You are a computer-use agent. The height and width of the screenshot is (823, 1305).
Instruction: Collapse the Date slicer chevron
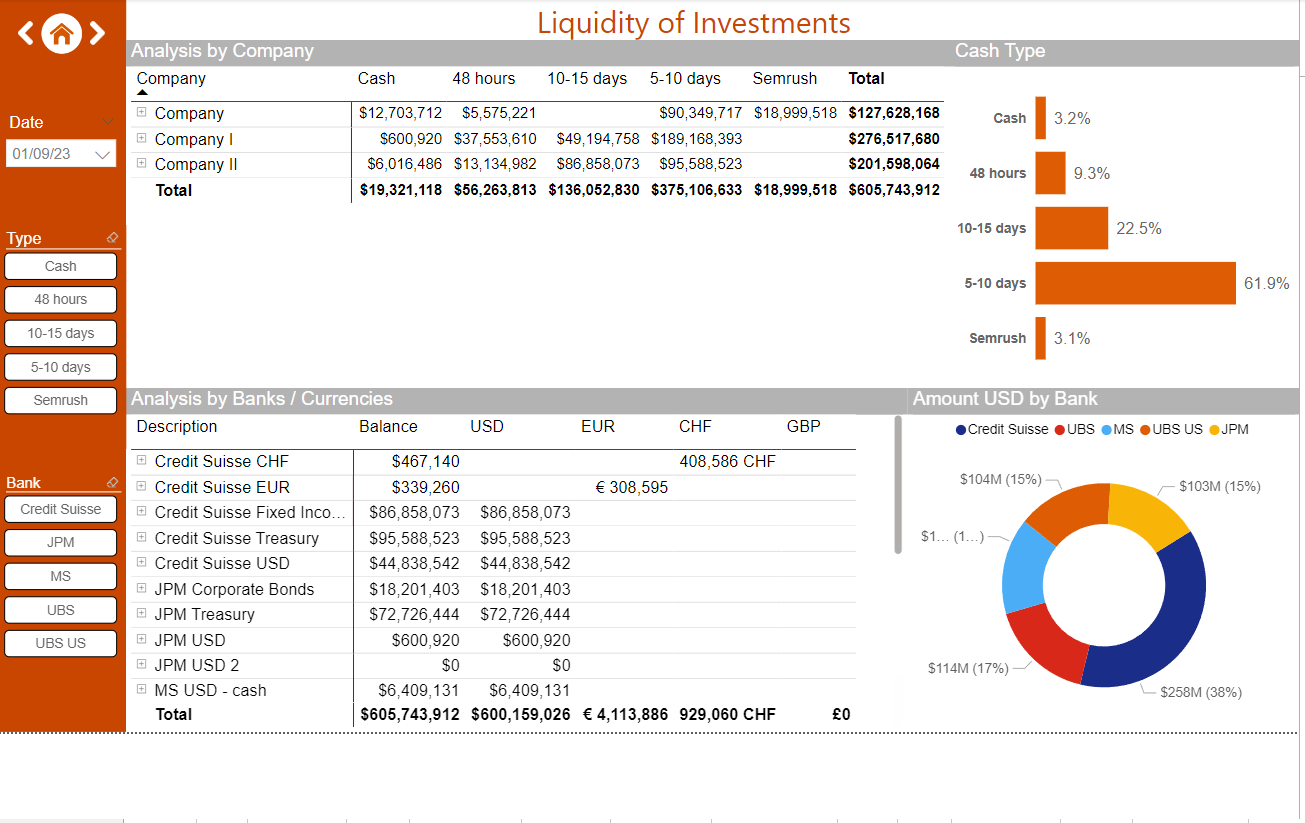(108, 122)
